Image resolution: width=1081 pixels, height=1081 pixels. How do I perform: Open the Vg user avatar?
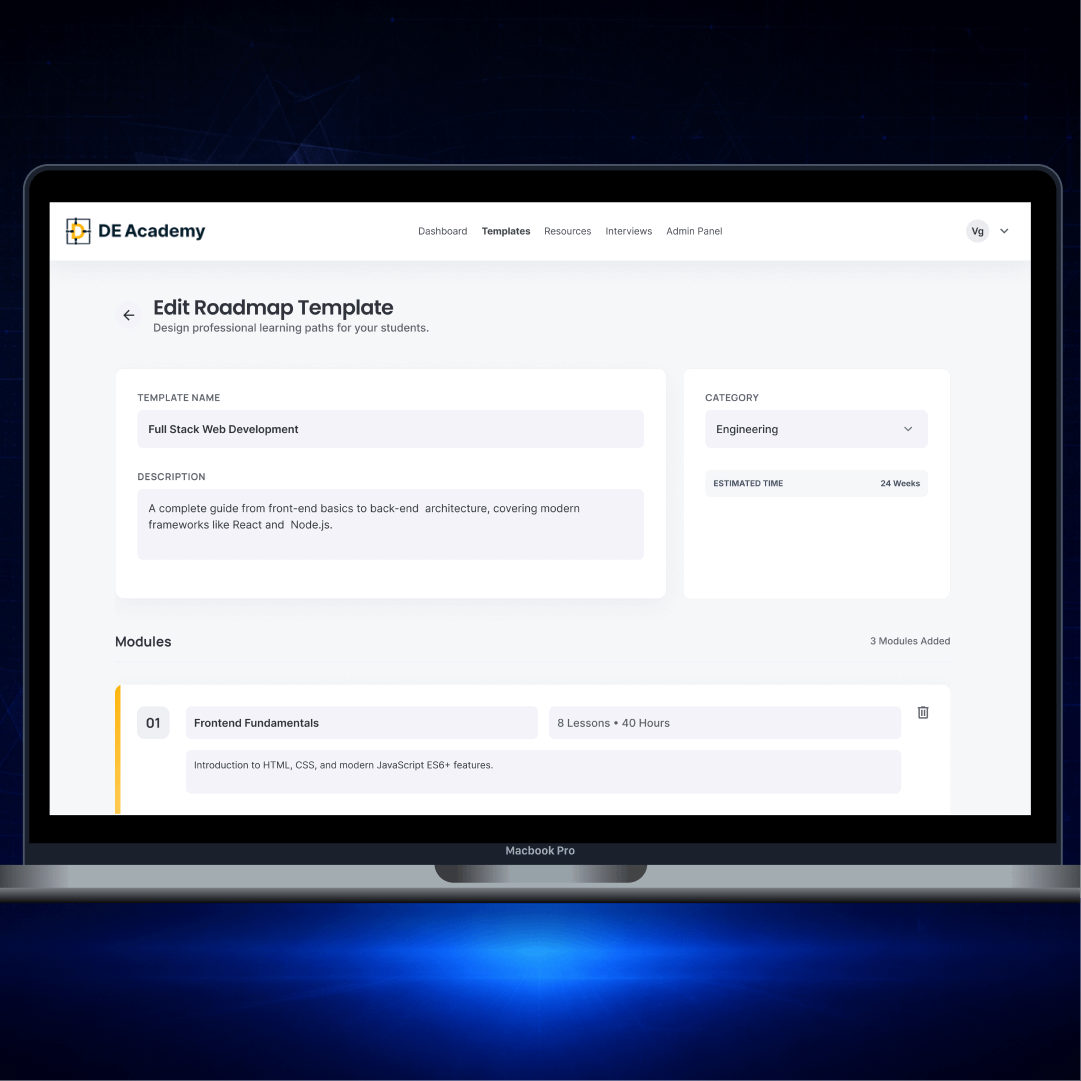tap(977, 231)
